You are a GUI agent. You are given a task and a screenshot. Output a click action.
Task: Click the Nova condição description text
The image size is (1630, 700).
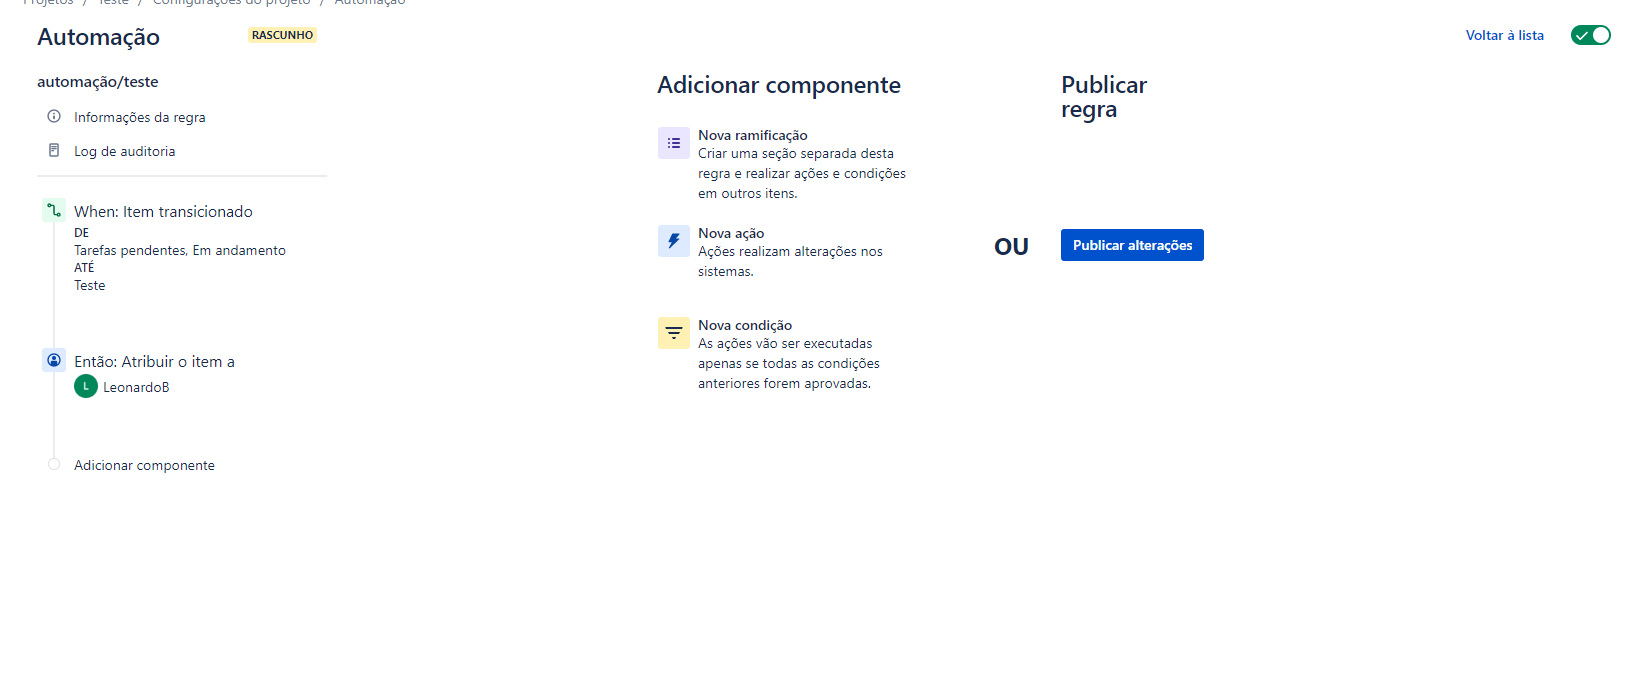pos(789,363)
